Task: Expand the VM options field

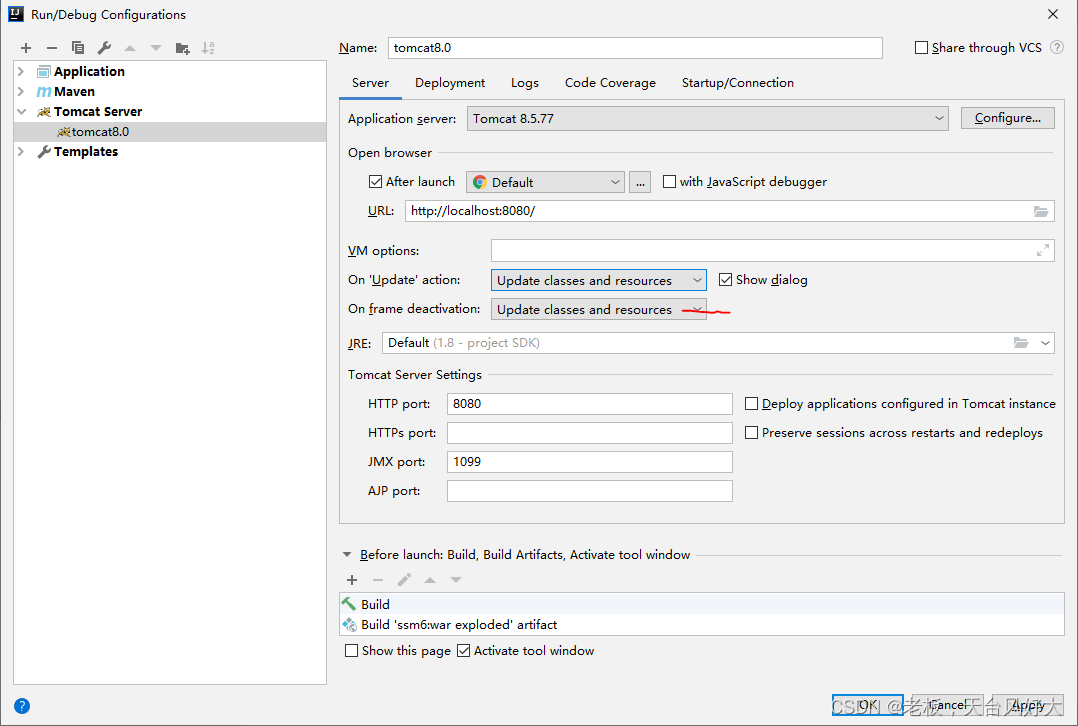Action: (x=1043, y=251)
